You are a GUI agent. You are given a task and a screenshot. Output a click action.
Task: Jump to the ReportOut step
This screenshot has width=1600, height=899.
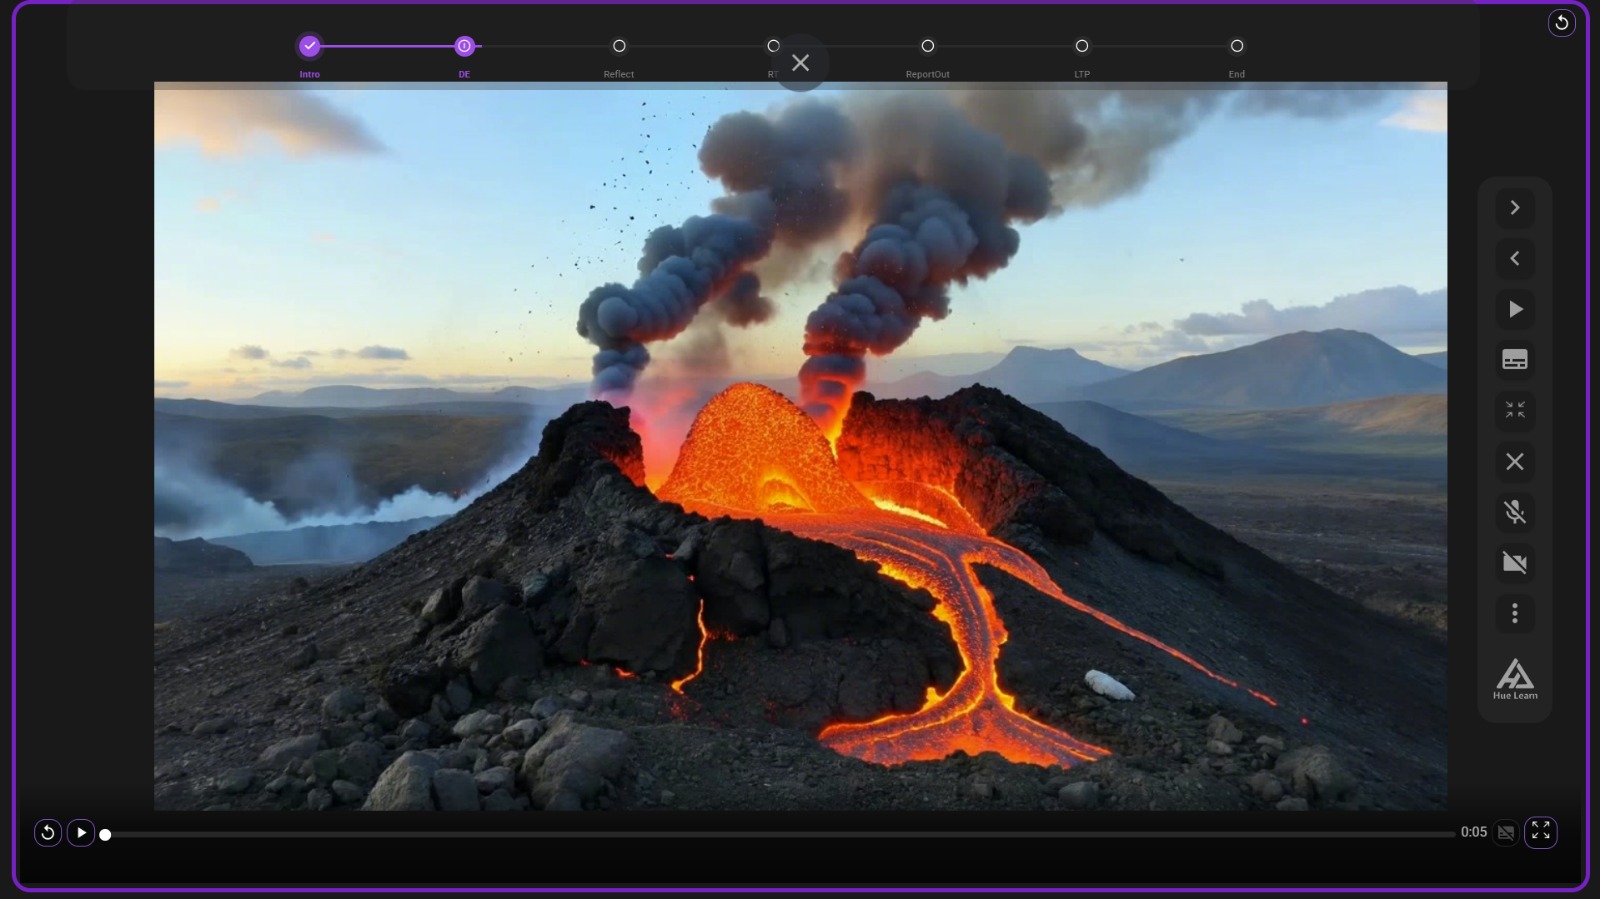click(x=928, y=46)
